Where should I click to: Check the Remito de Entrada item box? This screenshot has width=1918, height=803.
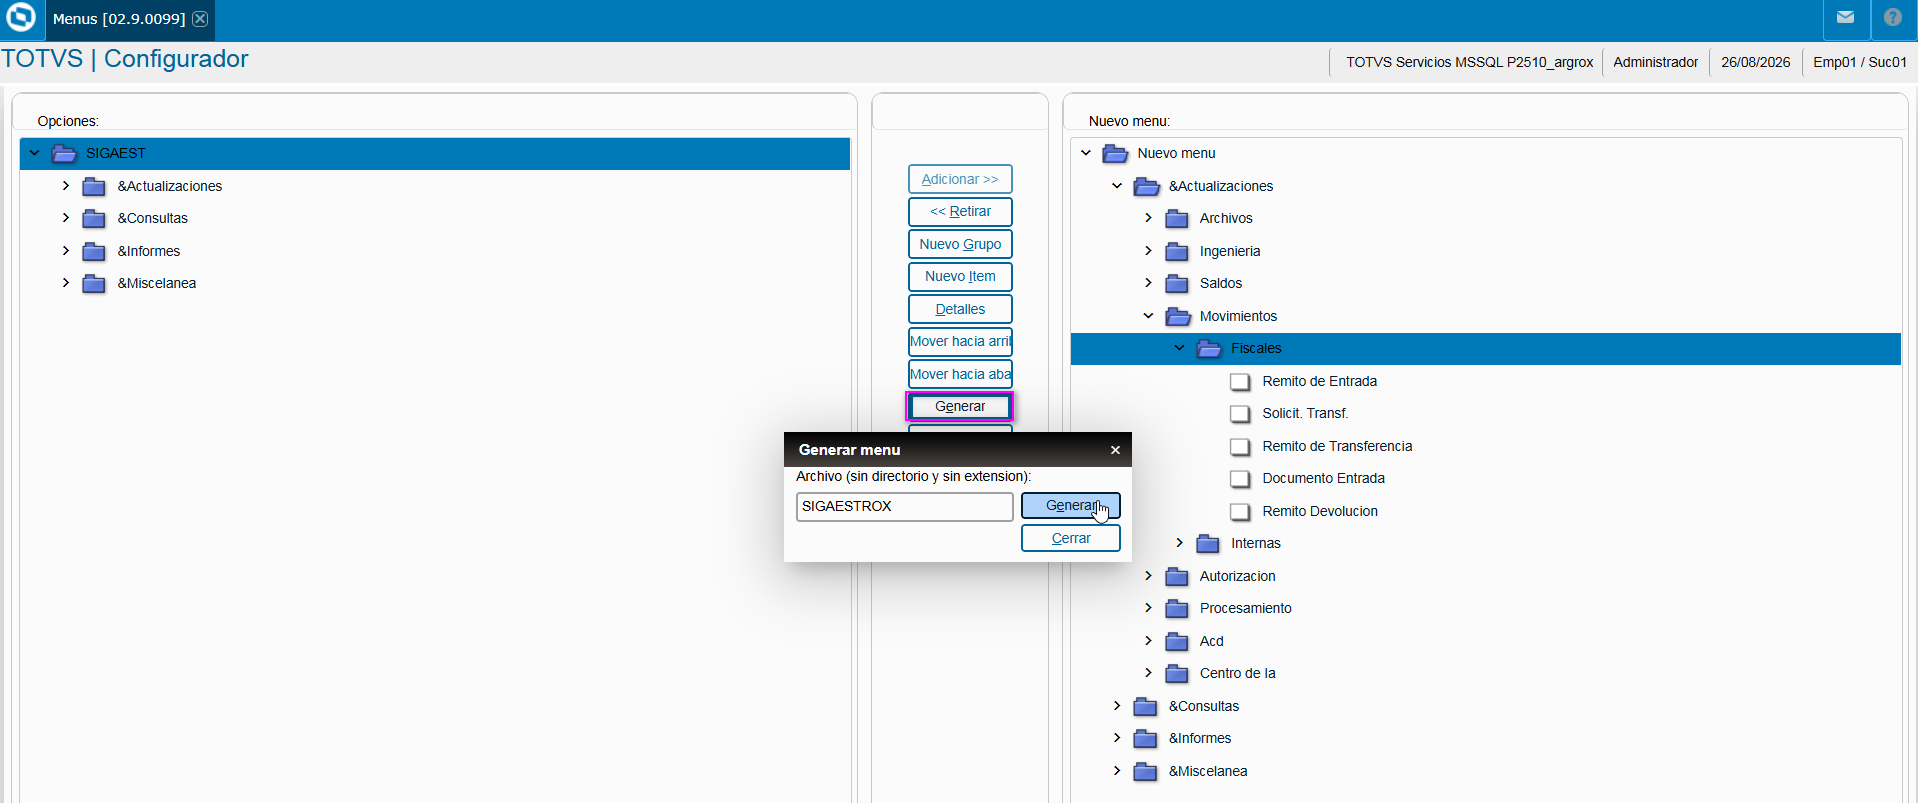pyautogui.click(x=1240, y=381)
